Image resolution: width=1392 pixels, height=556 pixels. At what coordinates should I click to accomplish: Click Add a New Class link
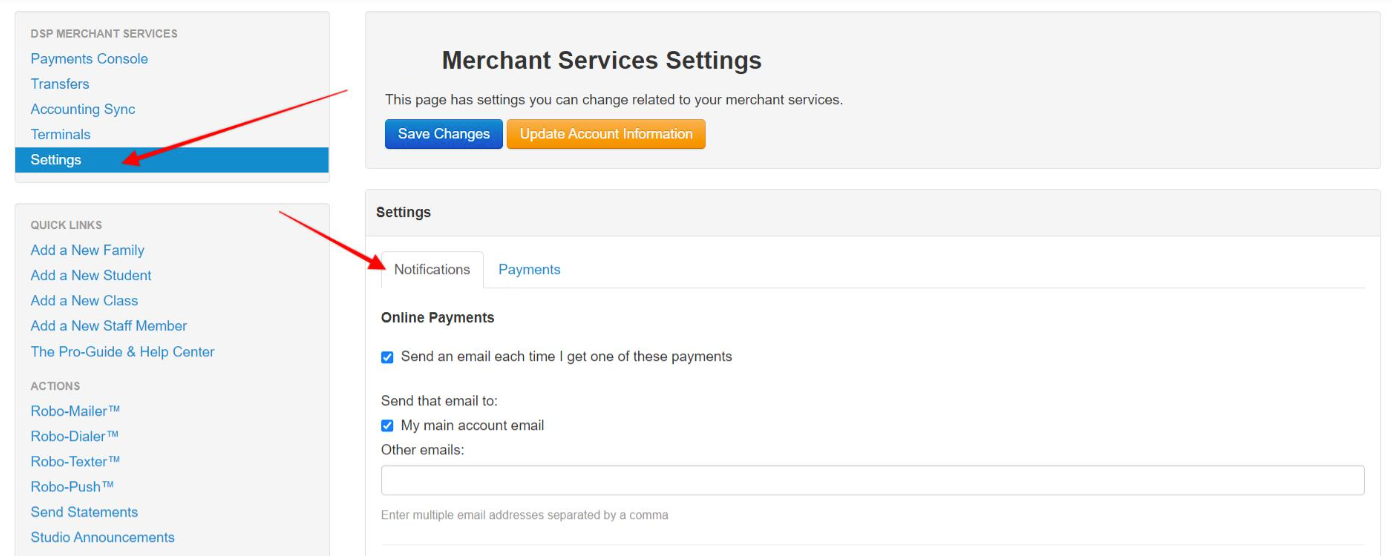pos(84,300)
